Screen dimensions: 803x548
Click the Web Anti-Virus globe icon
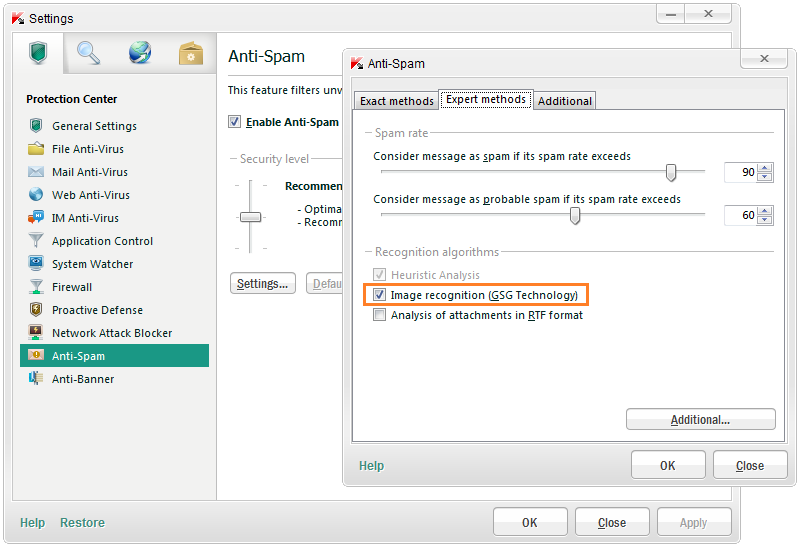click(36, 195)
